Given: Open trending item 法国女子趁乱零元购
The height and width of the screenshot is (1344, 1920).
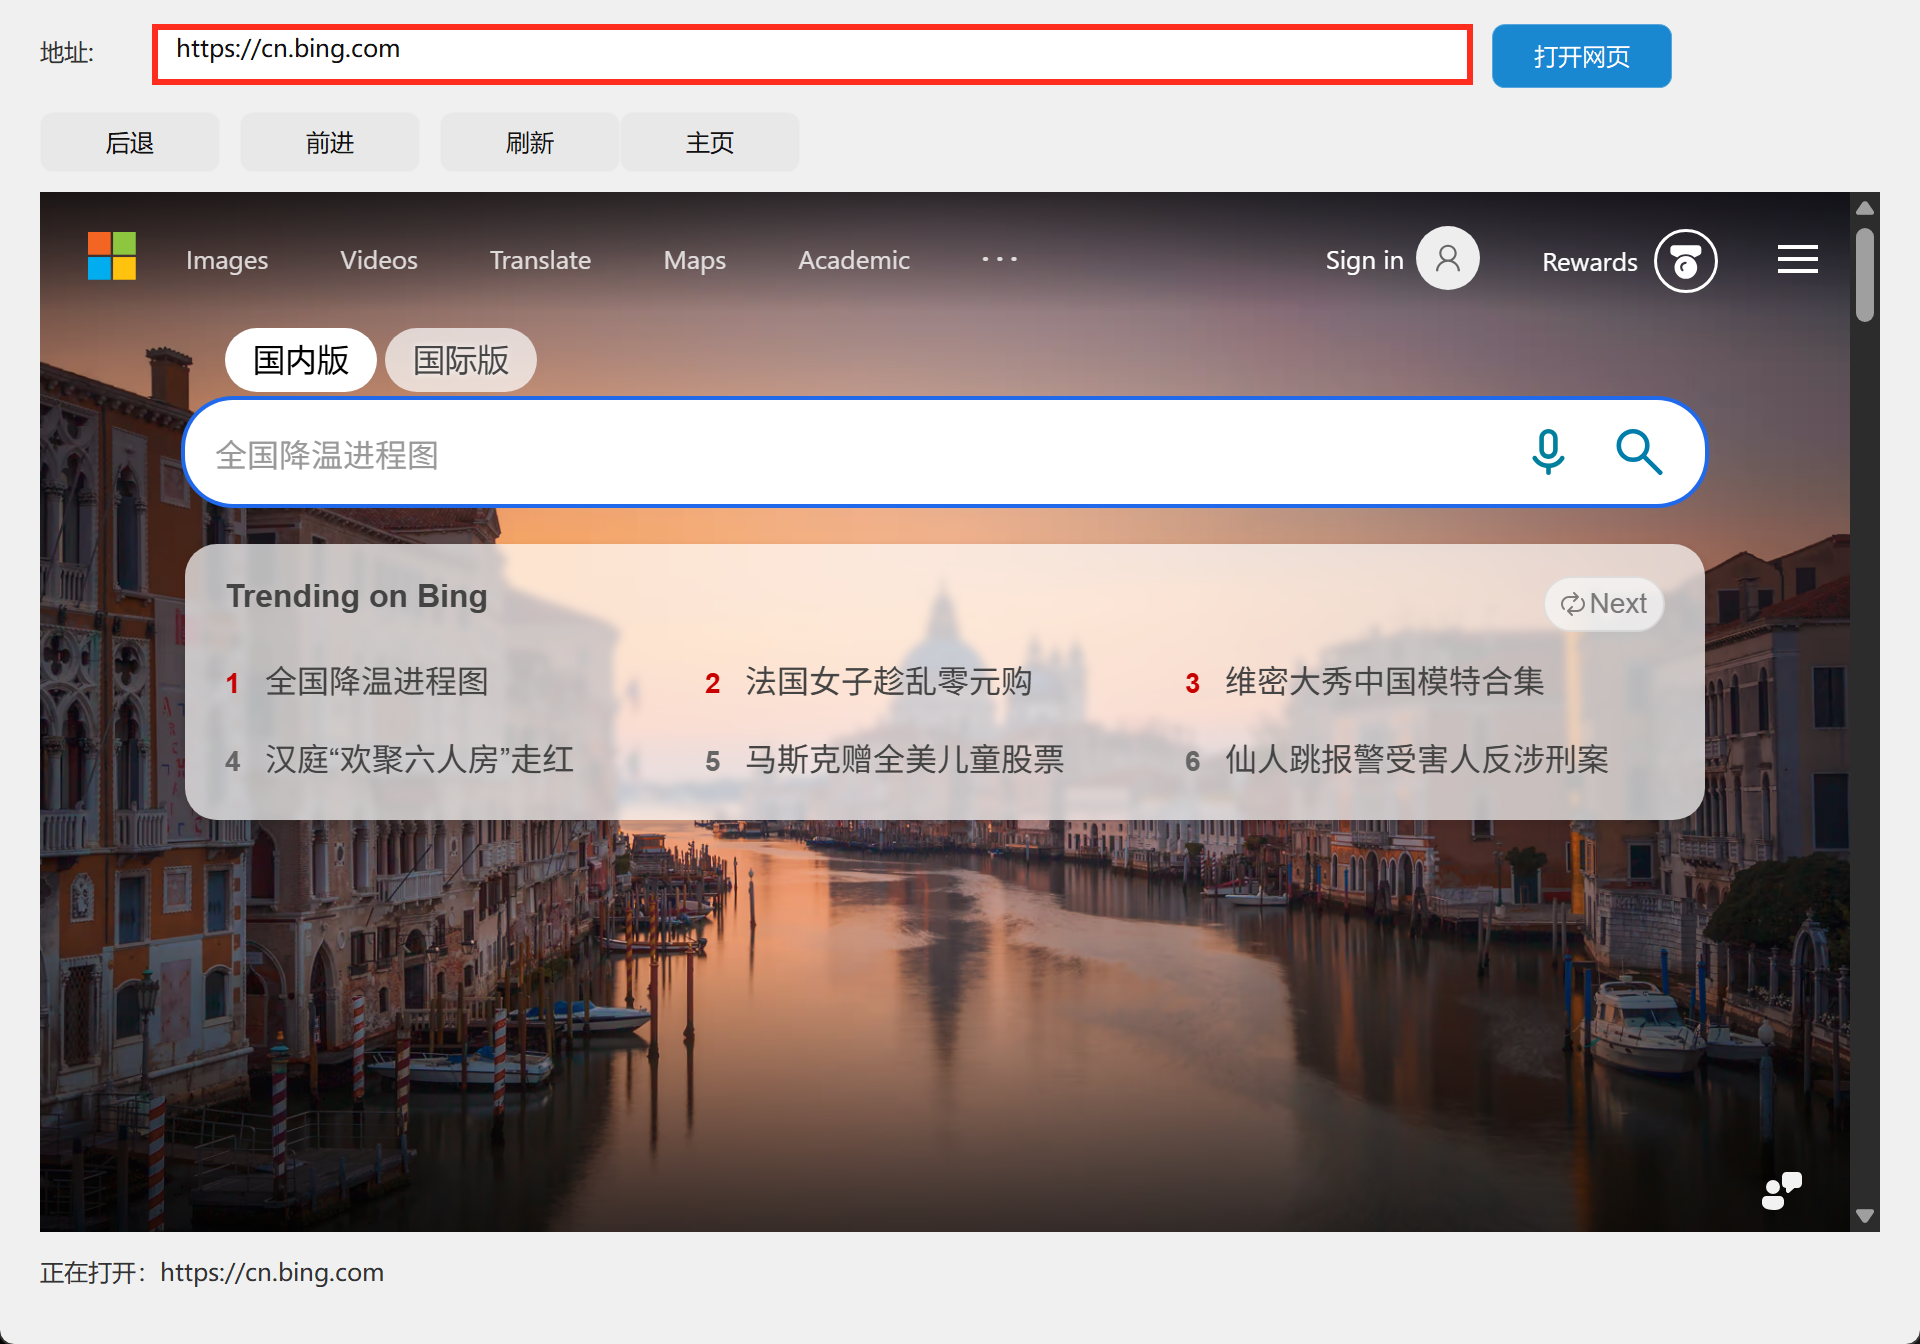Looking at the screenshot, I should coord(889,682).
